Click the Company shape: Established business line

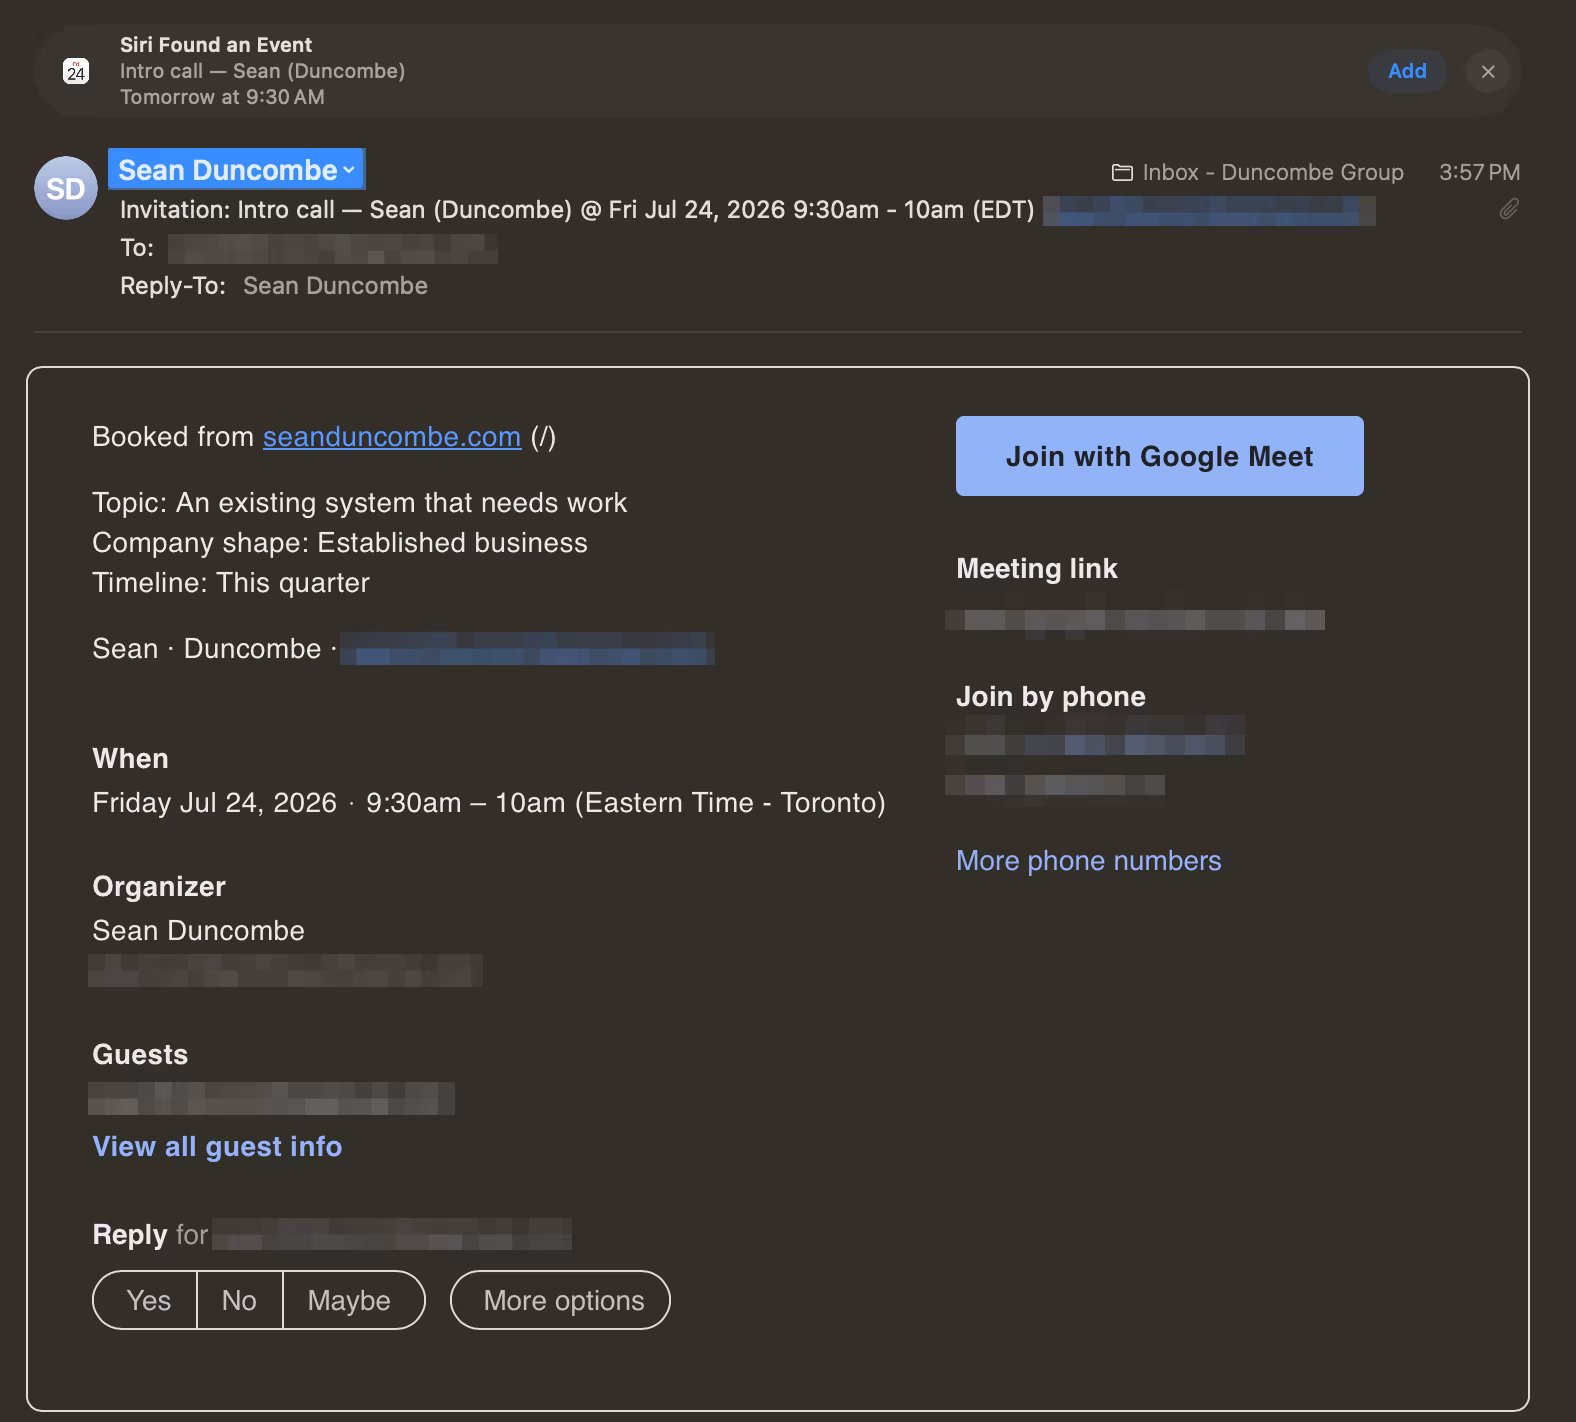pos(340,543)
